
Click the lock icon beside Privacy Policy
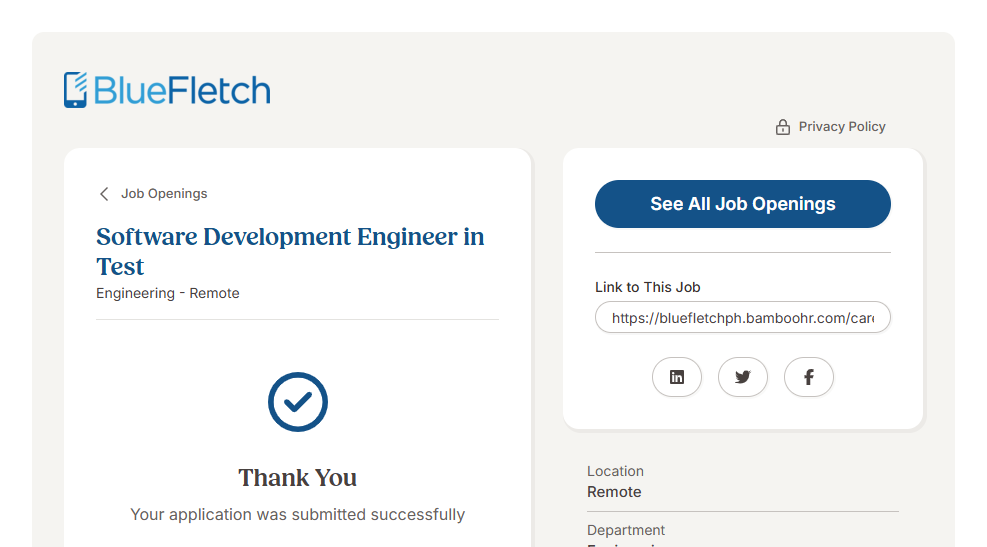783,127
